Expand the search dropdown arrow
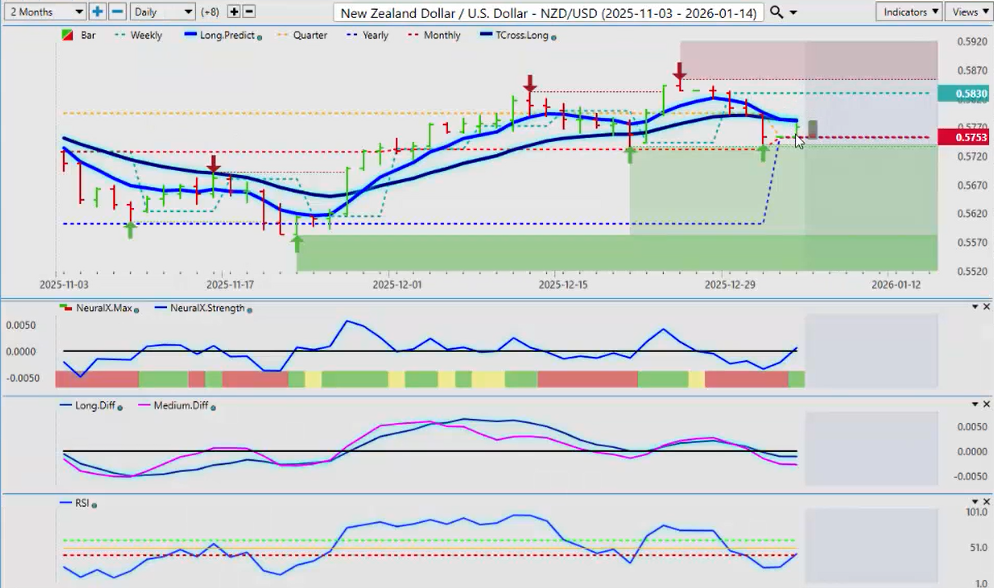The height and width of the screenshot is (588, 994). click(794, 12)
